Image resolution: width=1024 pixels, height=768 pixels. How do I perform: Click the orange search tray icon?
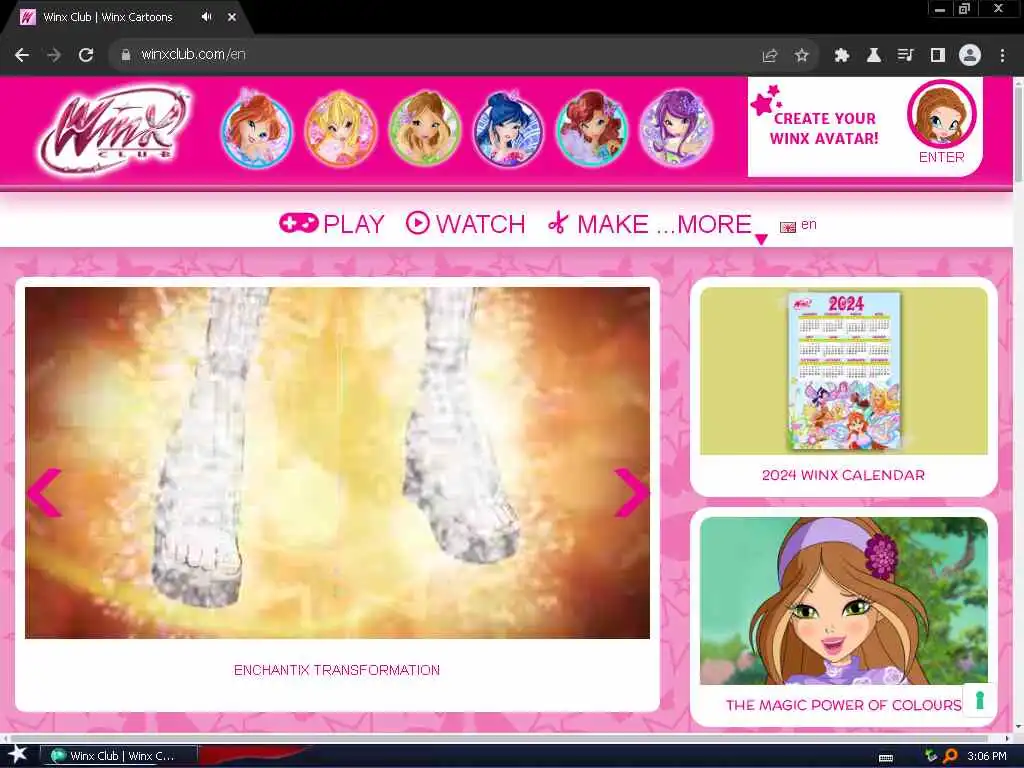(x=950, y=756)
